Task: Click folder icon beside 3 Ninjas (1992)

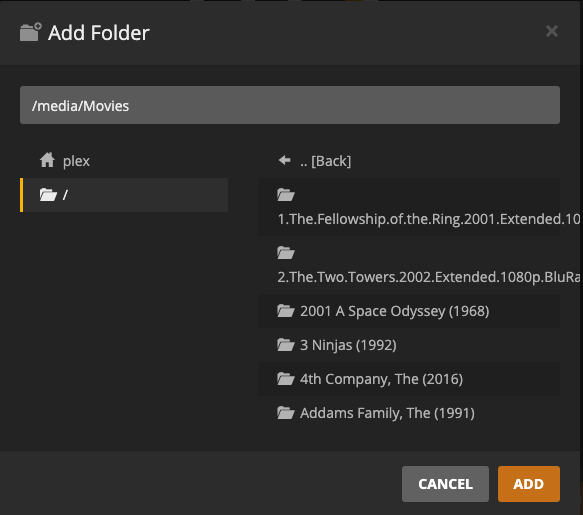Action: pos(286,345)
